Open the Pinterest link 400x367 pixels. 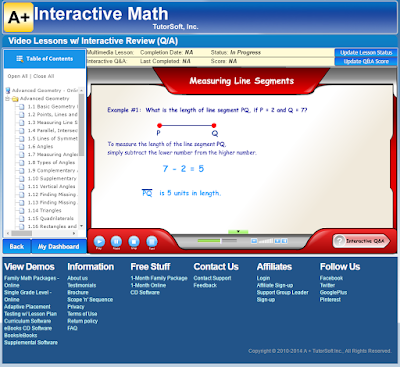pos(330,300)
